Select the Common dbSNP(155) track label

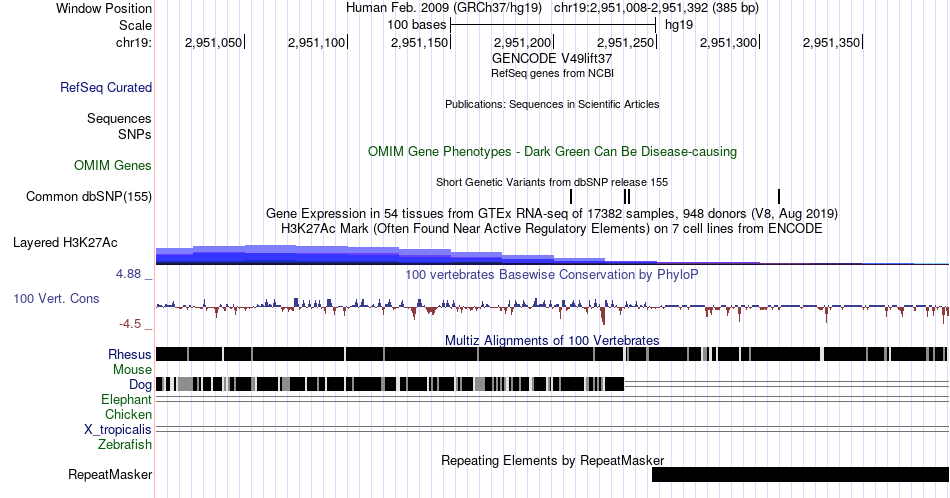tap(89, 196)
